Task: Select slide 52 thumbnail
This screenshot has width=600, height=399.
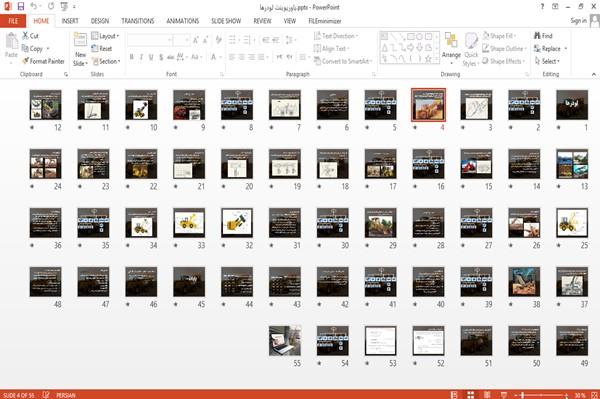Action: [428, 340]
